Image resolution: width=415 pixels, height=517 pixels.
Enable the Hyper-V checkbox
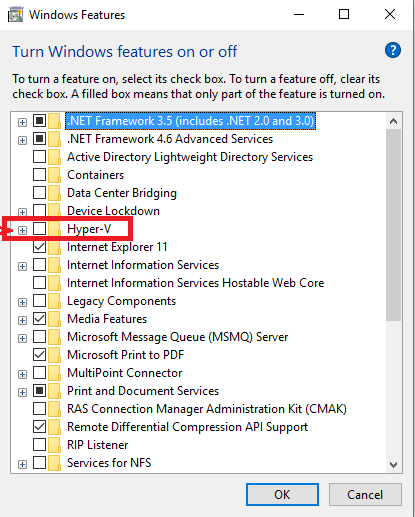(39, 229)
